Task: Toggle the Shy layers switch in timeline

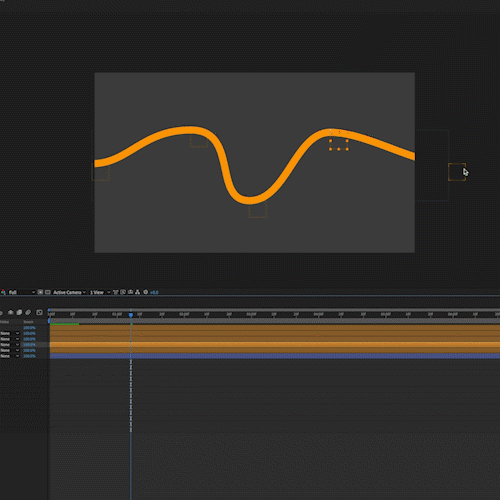Action: pyautogui.click(x=11, y=312)
